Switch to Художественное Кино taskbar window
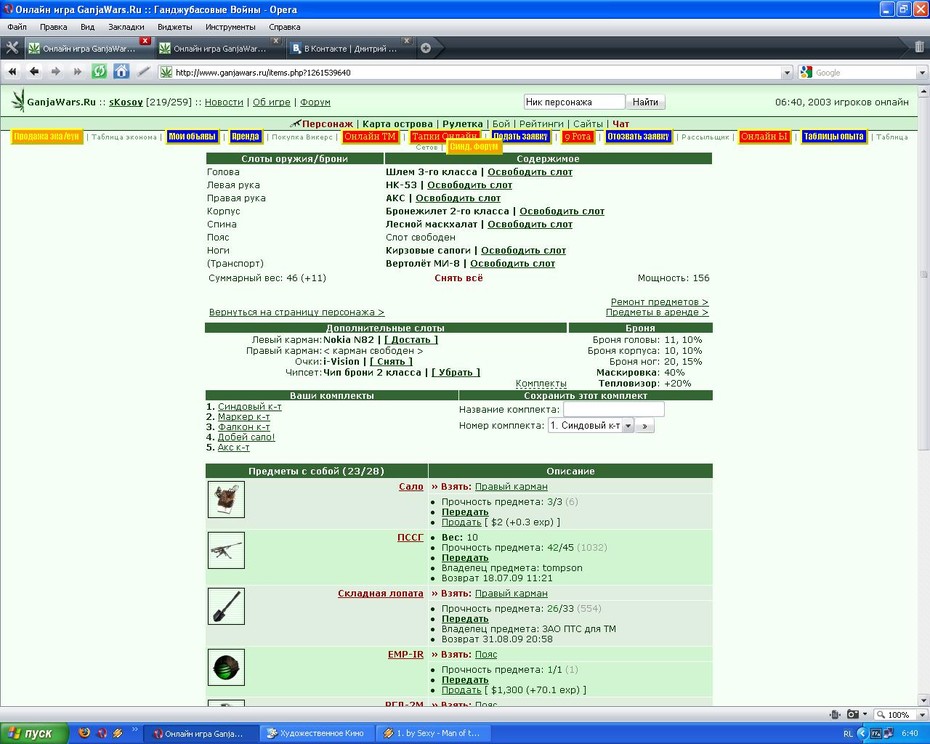Screen dimensions: 930x744 point(317,733)
